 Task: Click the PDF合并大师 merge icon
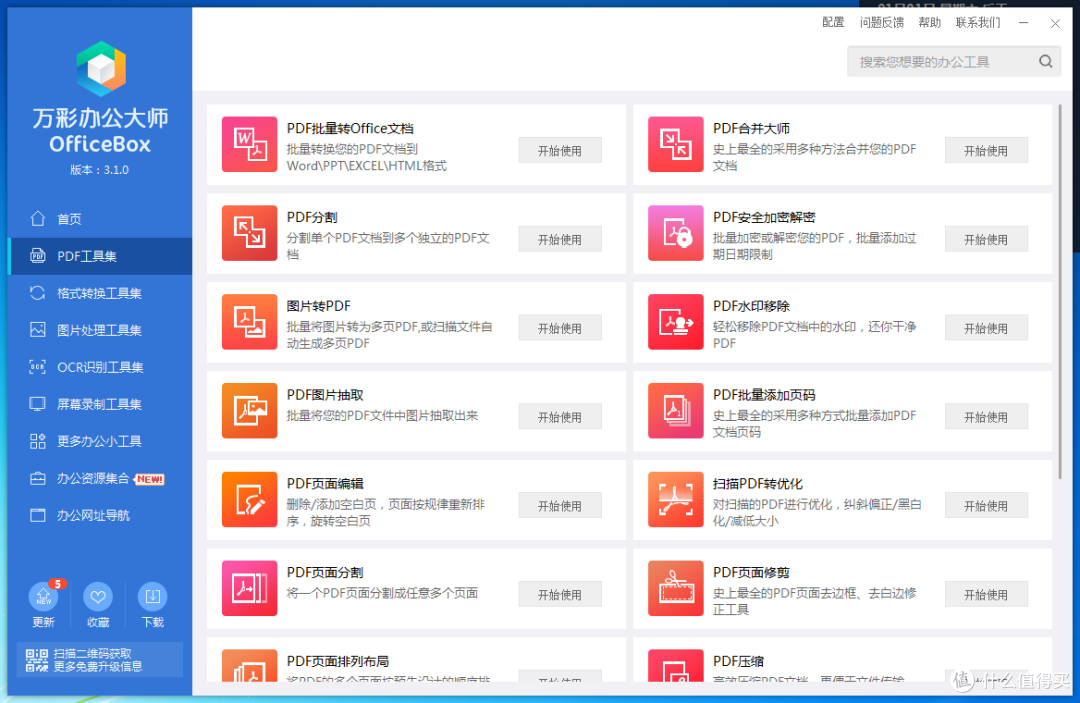[675, 144]
